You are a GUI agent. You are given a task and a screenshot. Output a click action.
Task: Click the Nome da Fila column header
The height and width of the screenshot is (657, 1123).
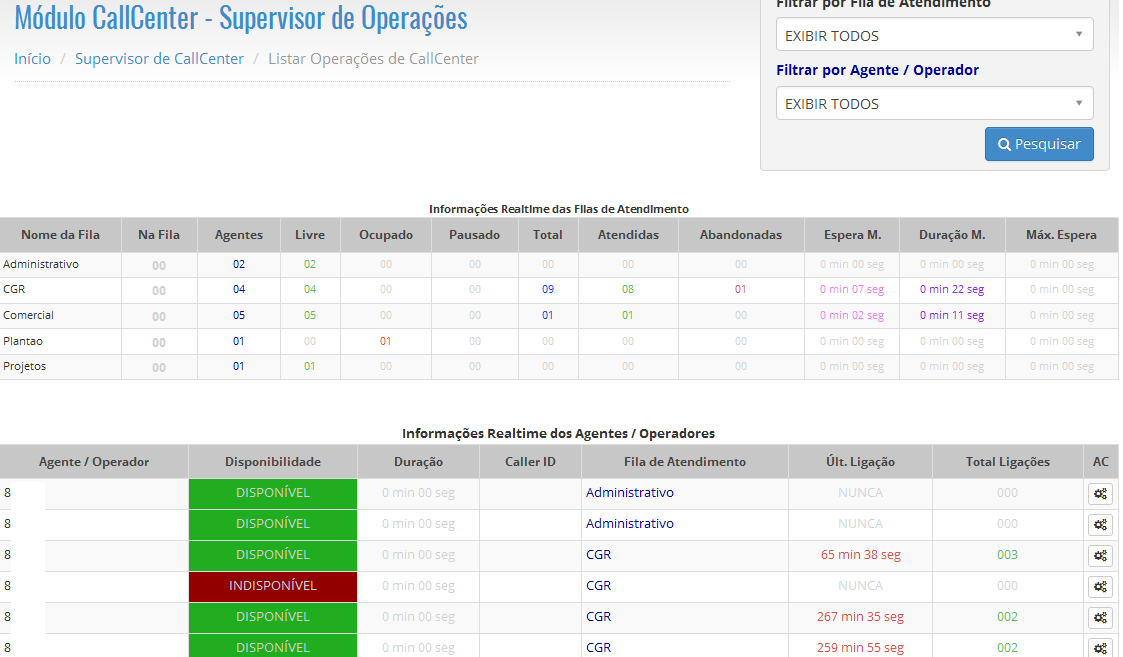tap(60, 235)
